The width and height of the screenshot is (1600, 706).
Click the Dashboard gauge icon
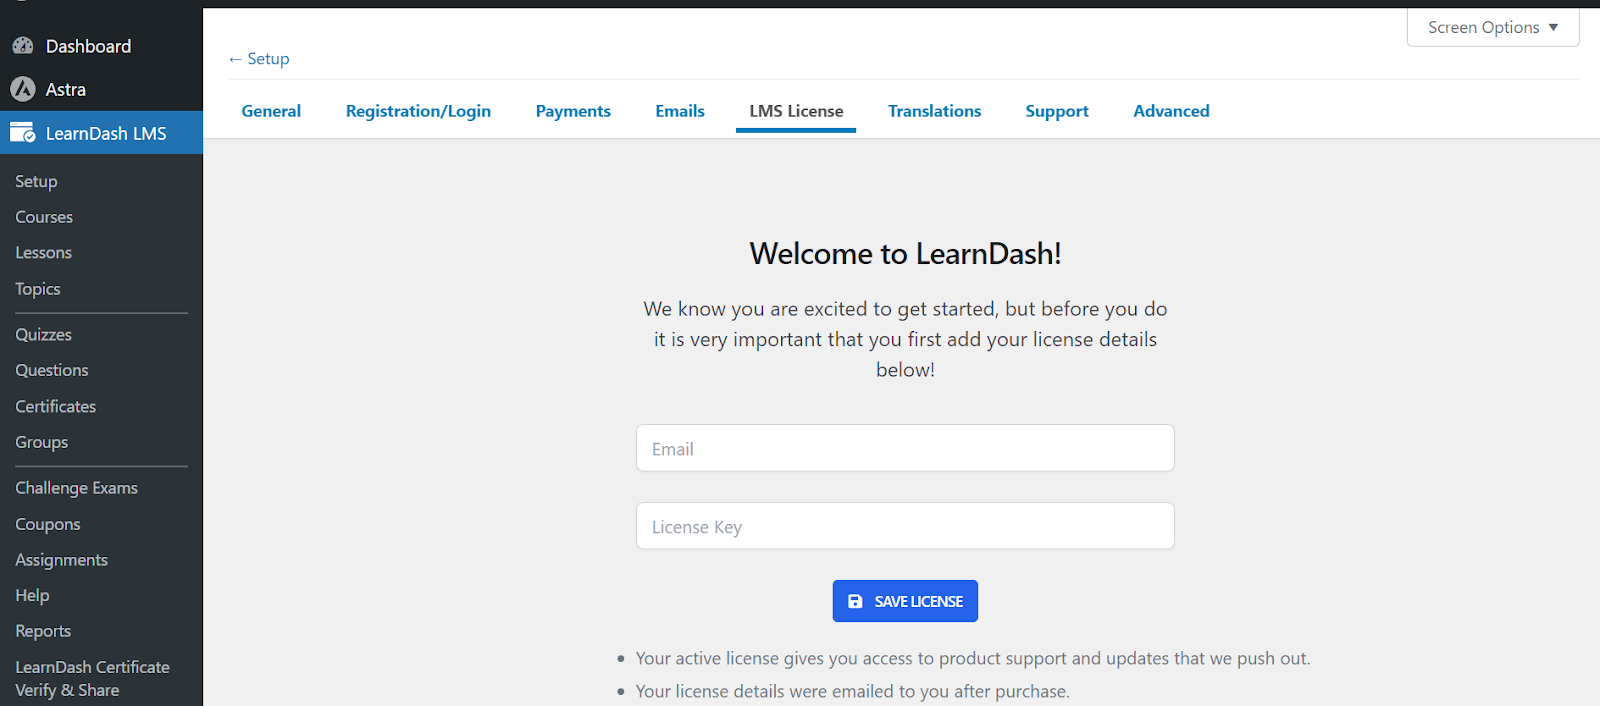click(x=23, y=46)
